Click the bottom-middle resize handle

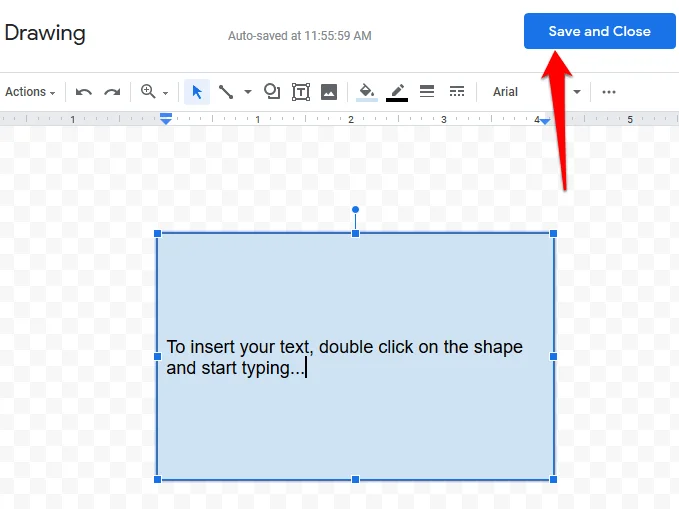(x=356, y=479)
